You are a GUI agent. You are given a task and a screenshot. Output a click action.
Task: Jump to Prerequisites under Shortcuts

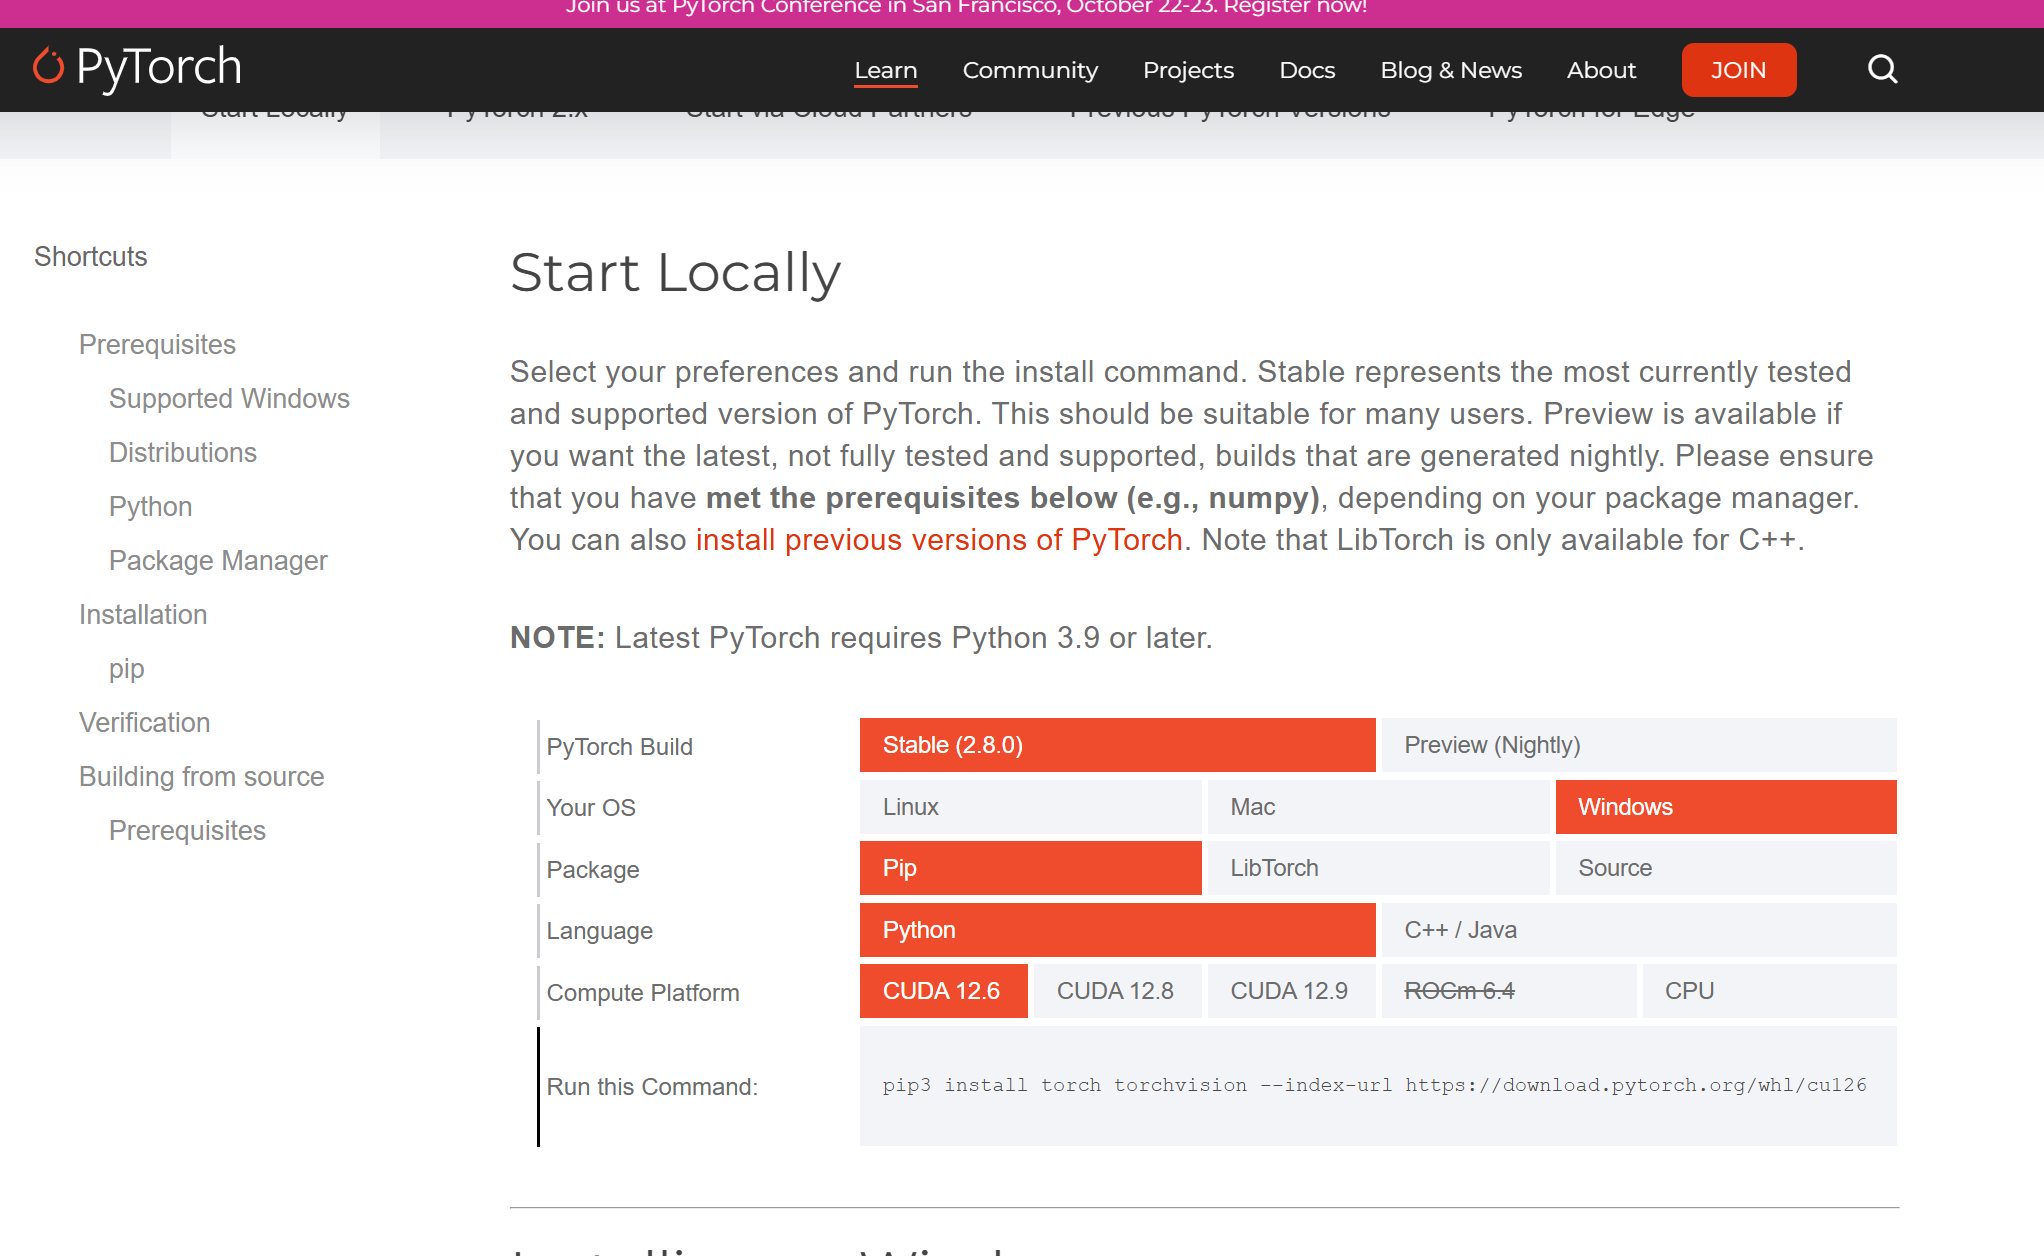[x=157, y=345]
